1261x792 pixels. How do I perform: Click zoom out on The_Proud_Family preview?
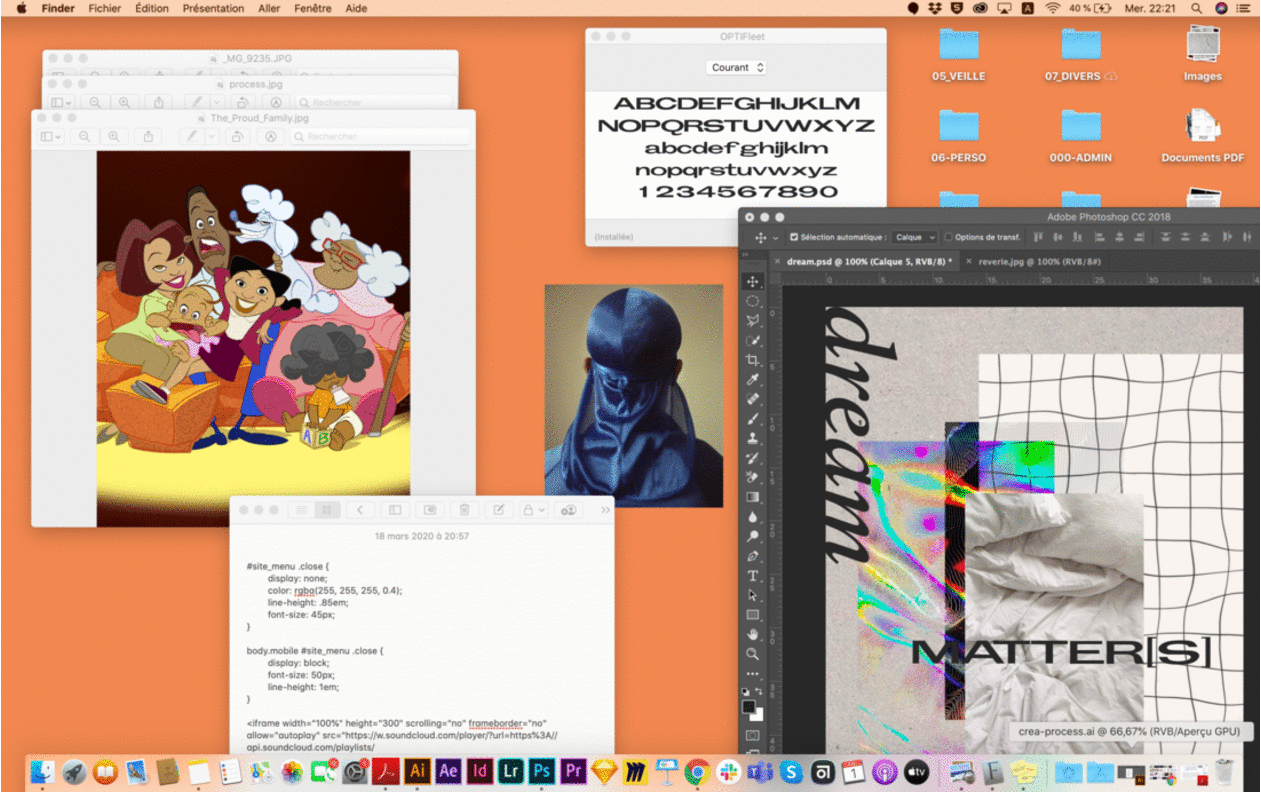click(x=84, y=136)
